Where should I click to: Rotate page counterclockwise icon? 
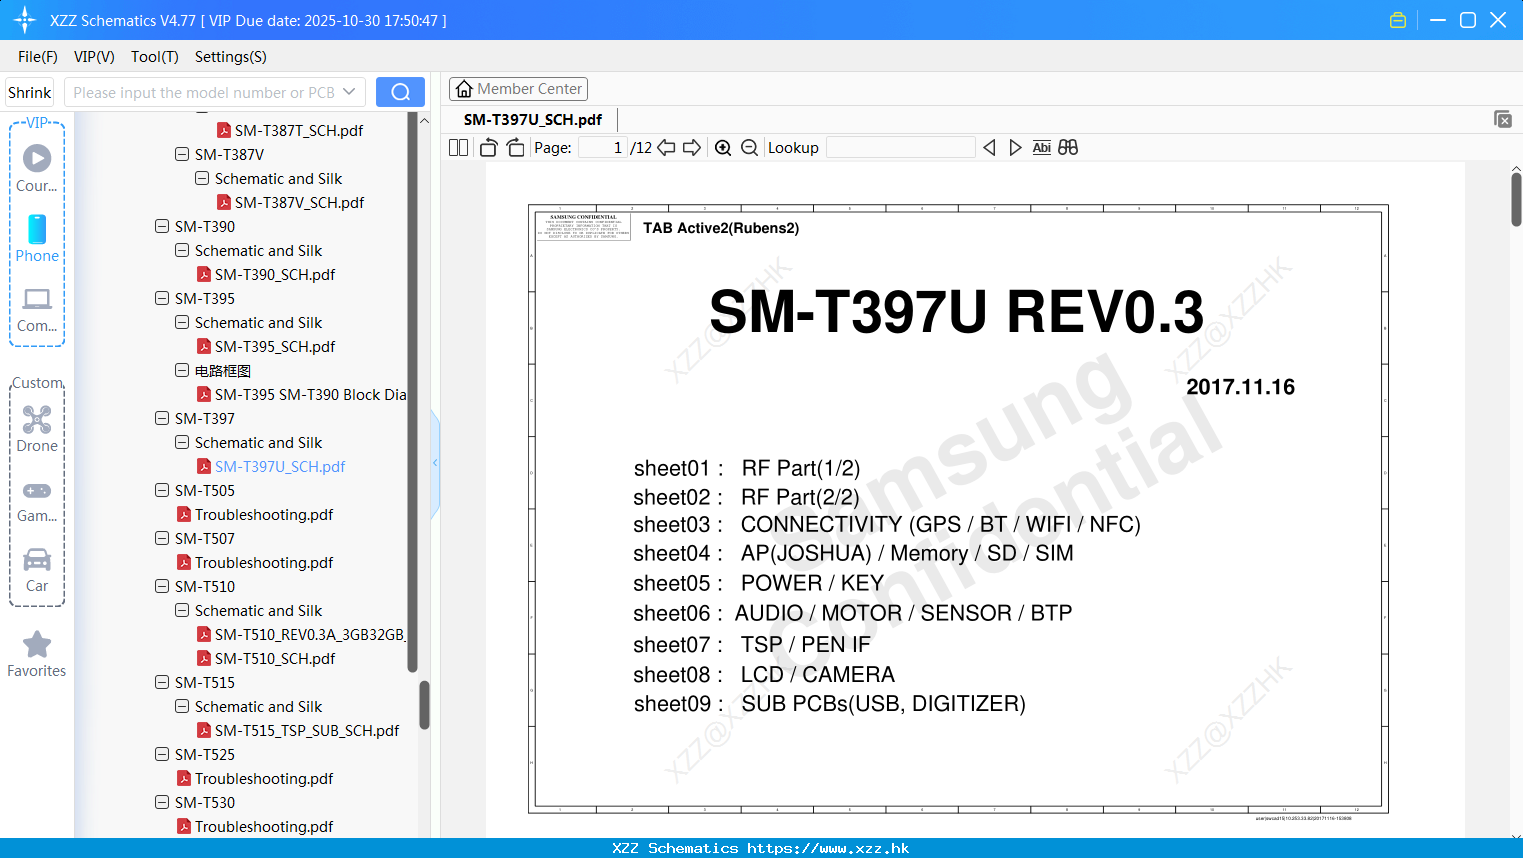click(x=489, y=147)
